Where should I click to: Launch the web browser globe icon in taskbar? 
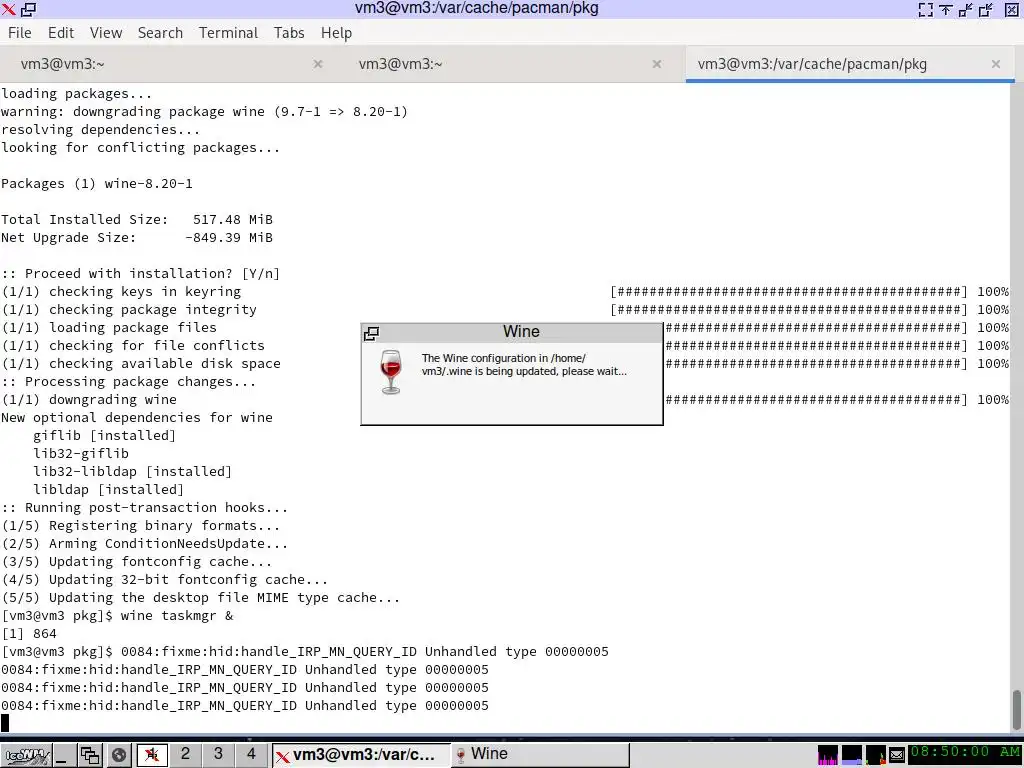(119, 756)
